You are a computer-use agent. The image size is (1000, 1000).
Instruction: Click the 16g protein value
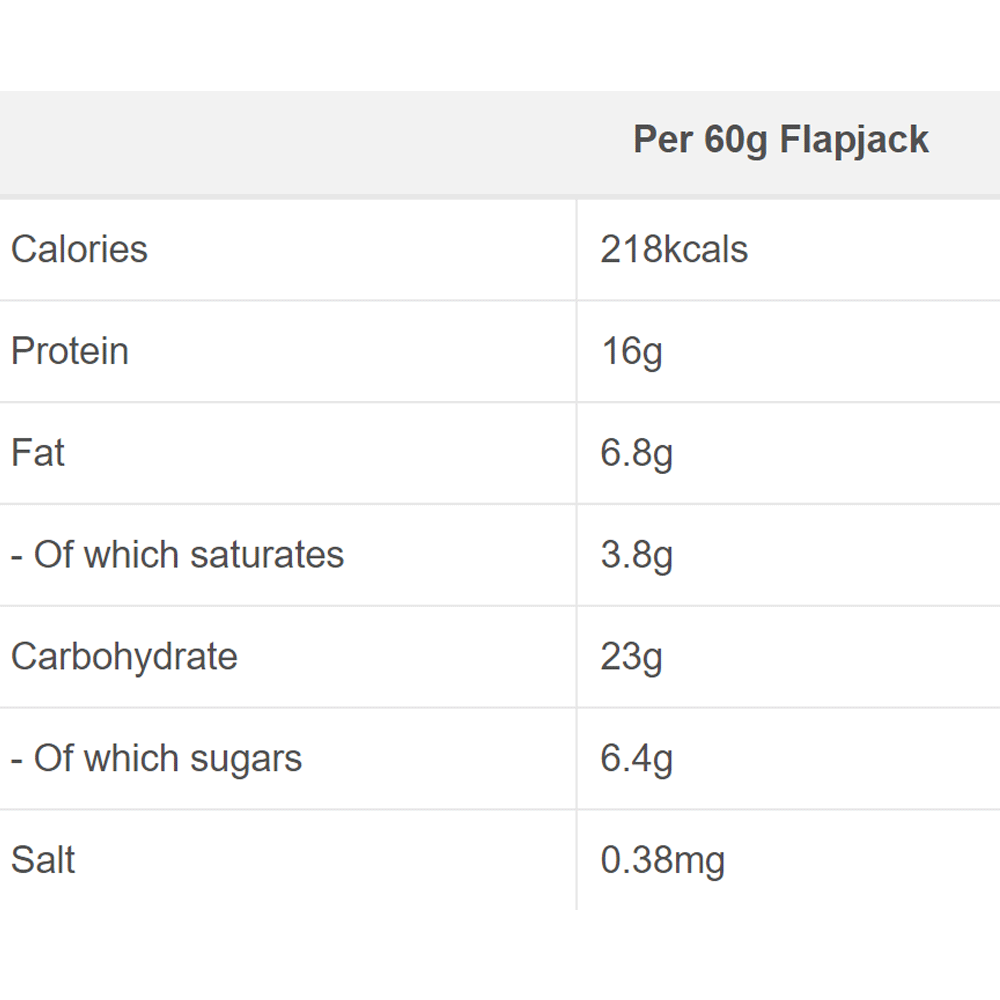[632, 351]
